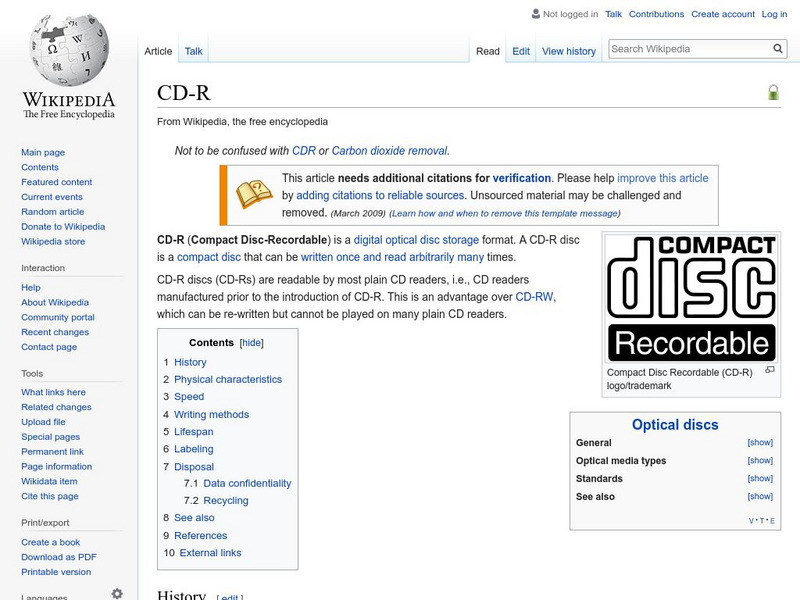Click the V link in navbox footer
Screen dimensions: 800x600
click(x=751, y=521)
